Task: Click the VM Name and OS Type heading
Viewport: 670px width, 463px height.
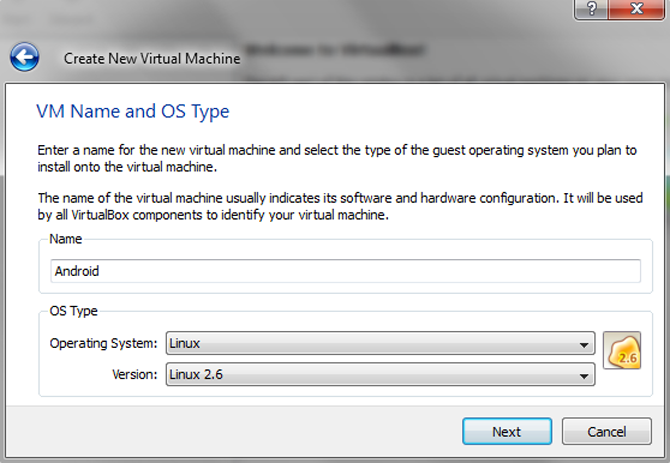Action: 133,111
